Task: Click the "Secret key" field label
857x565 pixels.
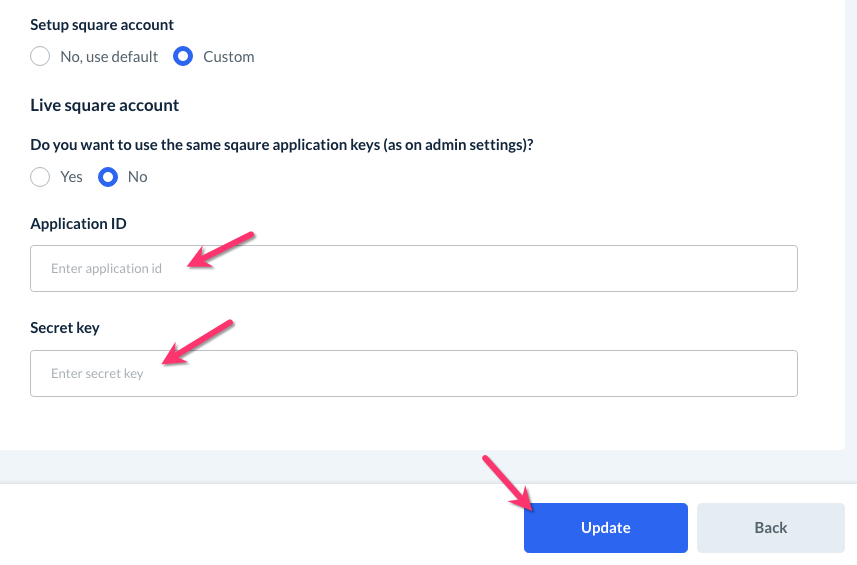Action: pyautogui.click(x=65, y=328)
